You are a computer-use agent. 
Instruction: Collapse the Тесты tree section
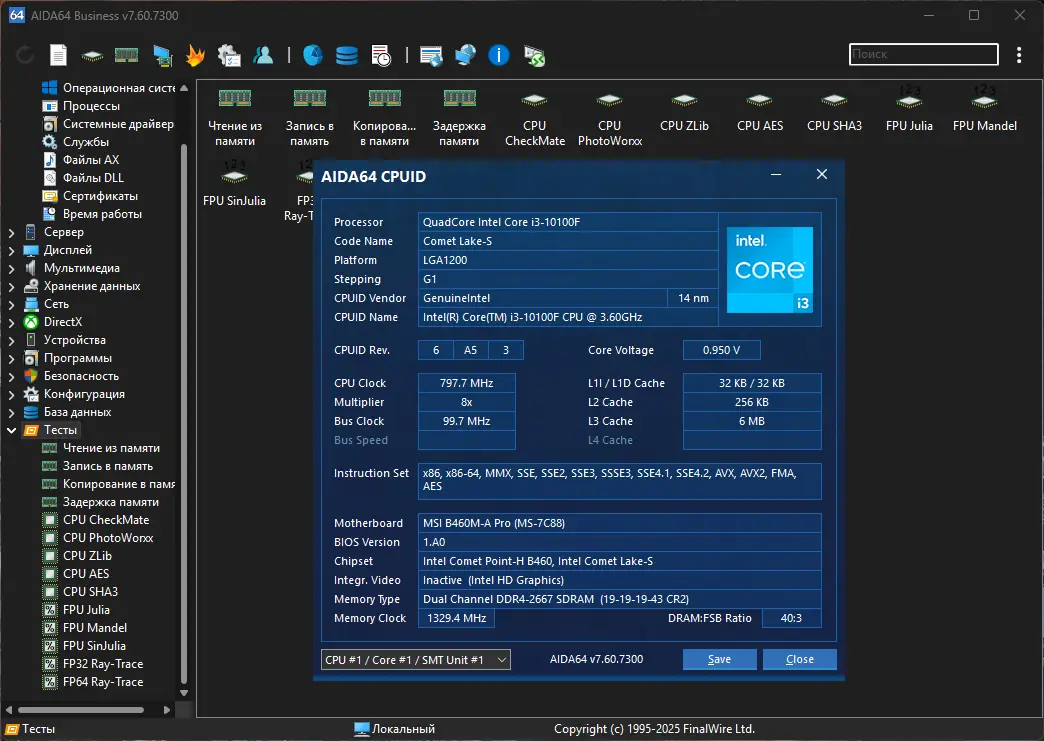coord(12,430)
